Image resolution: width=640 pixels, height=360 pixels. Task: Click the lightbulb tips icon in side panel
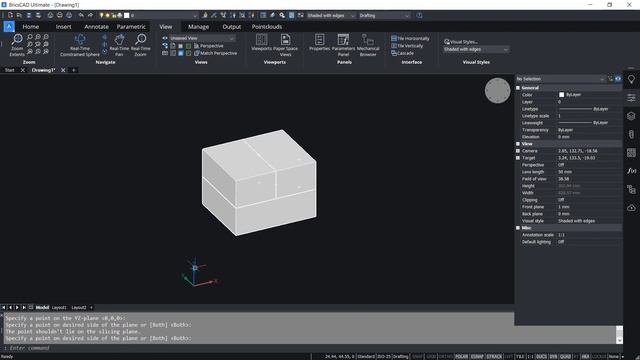[631, 80]
